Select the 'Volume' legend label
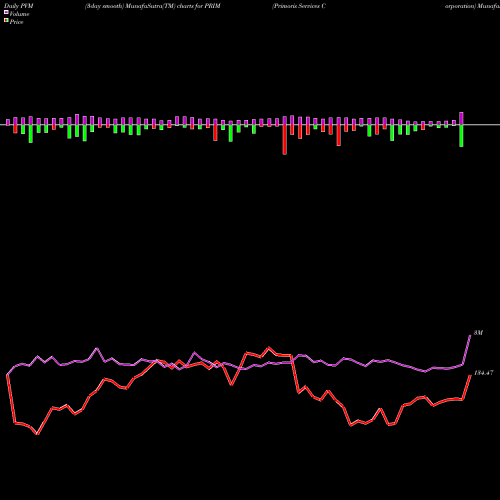 click(x=19, y=14)
